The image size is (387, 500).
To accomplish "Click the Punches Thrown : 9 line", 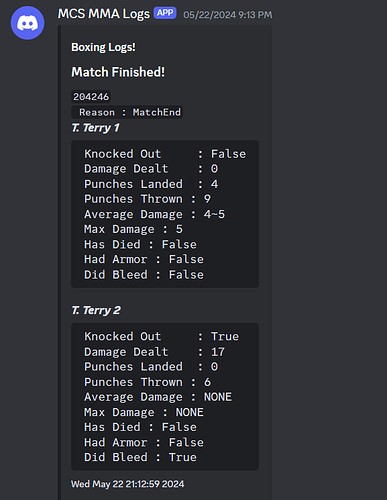I will tap(147, 199).
